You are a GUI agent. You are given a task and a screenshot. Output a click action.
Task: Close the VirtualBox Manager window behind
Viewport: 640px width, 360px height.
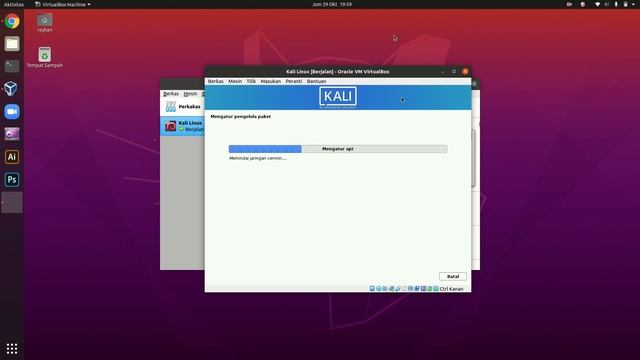click(474, 84)
